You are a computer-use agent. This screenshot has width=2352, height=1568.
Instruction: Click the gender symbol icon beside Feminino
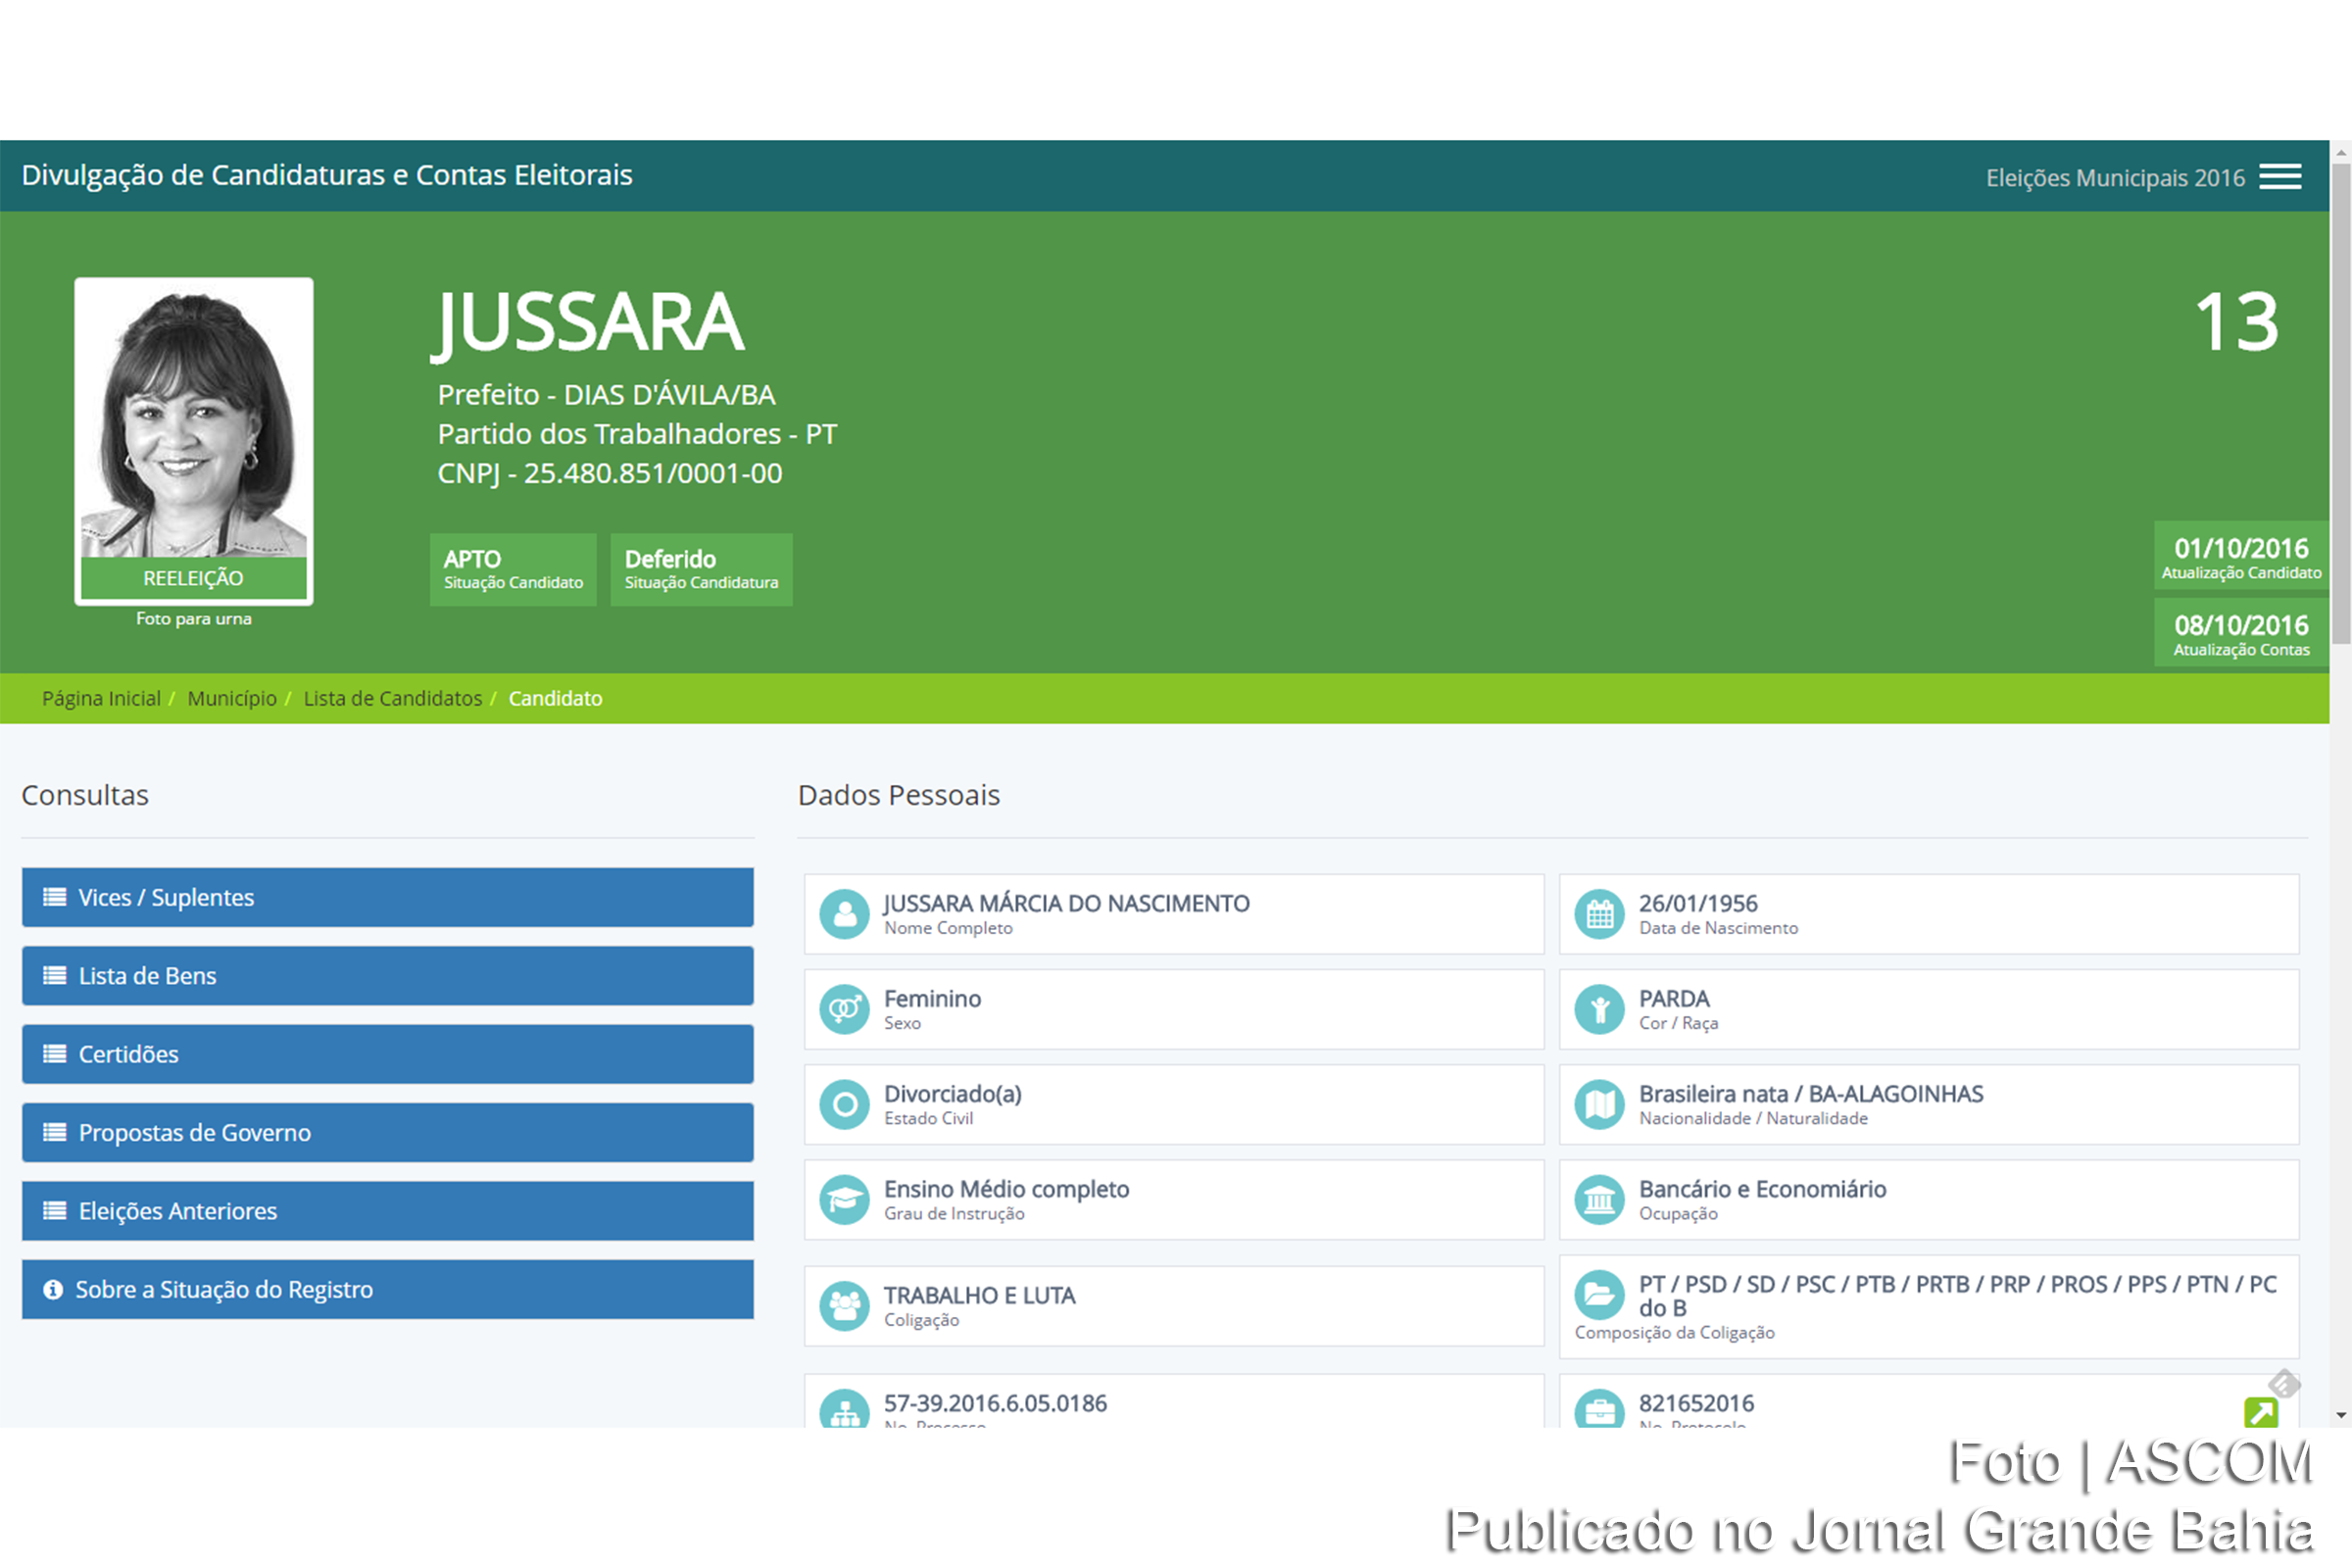pyautogui.click(x=844, y=1009)
